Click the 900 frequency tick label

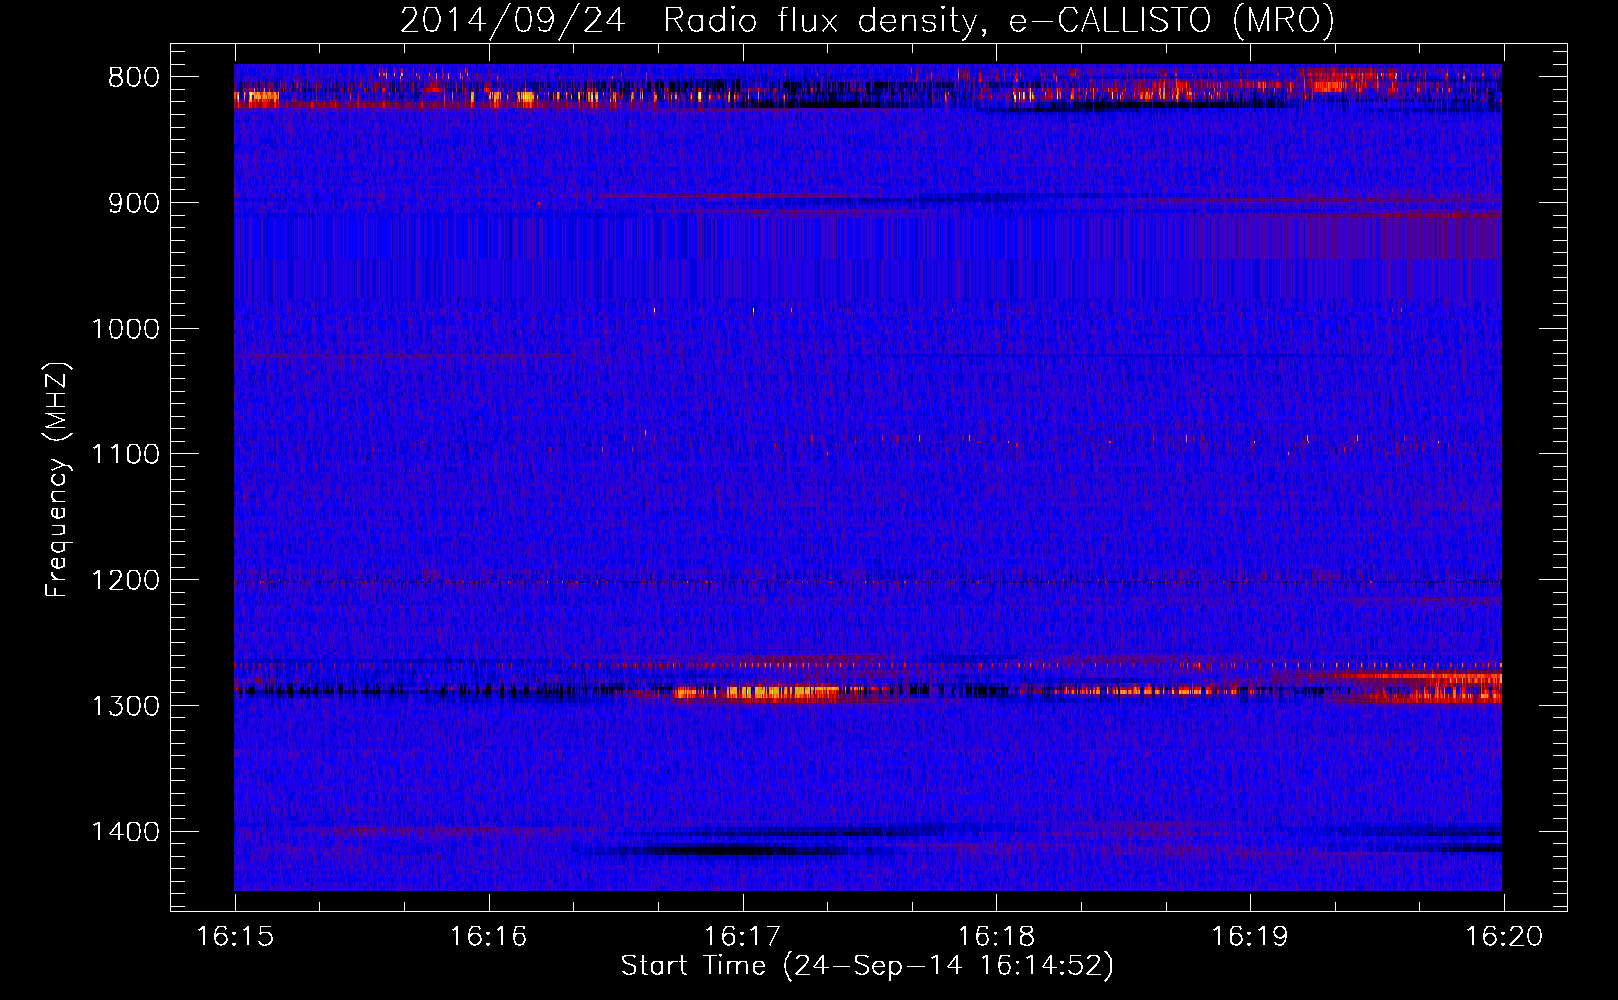point(133,203)
